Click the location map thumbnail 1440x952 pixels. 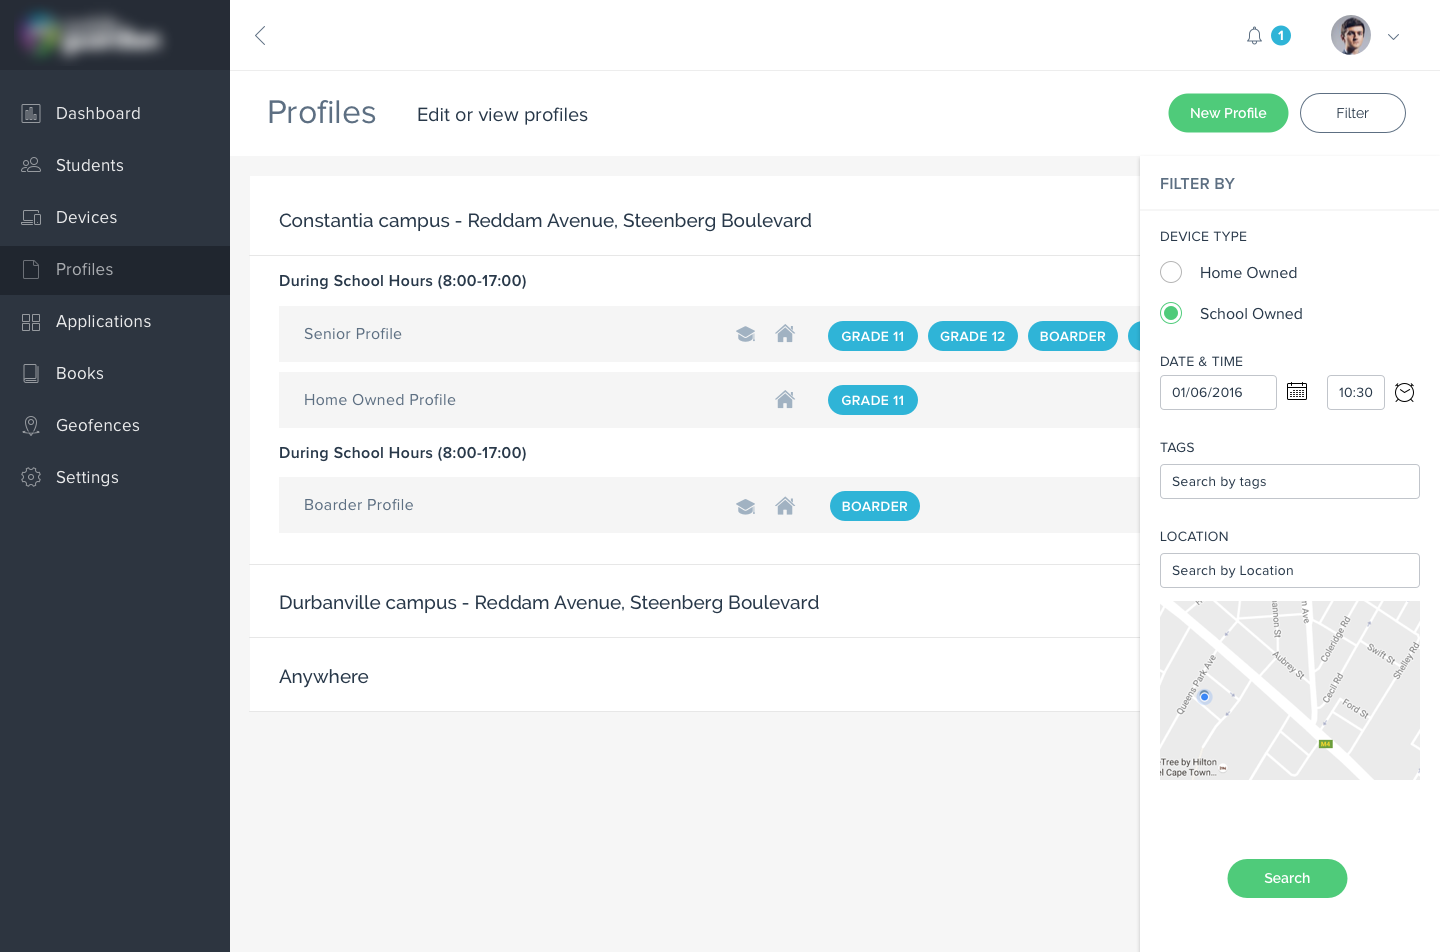click(1289, 690)
